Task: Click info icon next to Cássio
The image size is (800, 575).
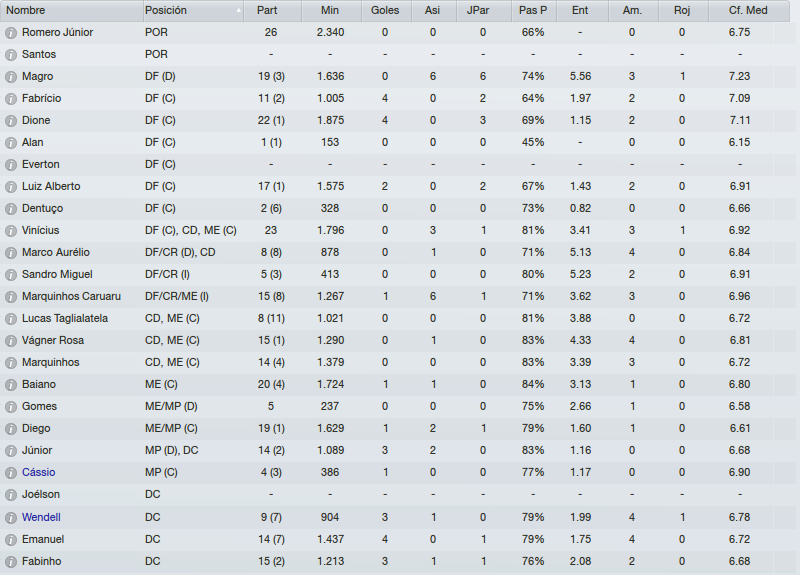Action: point(11,473)
